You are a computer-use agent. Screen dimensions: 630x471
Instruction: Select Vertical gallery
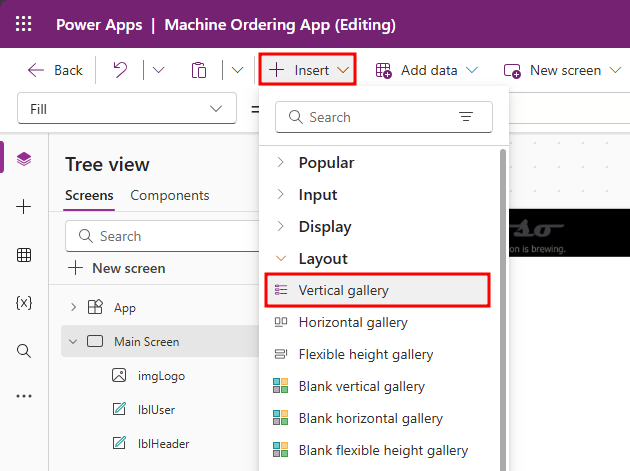point(377,290)
